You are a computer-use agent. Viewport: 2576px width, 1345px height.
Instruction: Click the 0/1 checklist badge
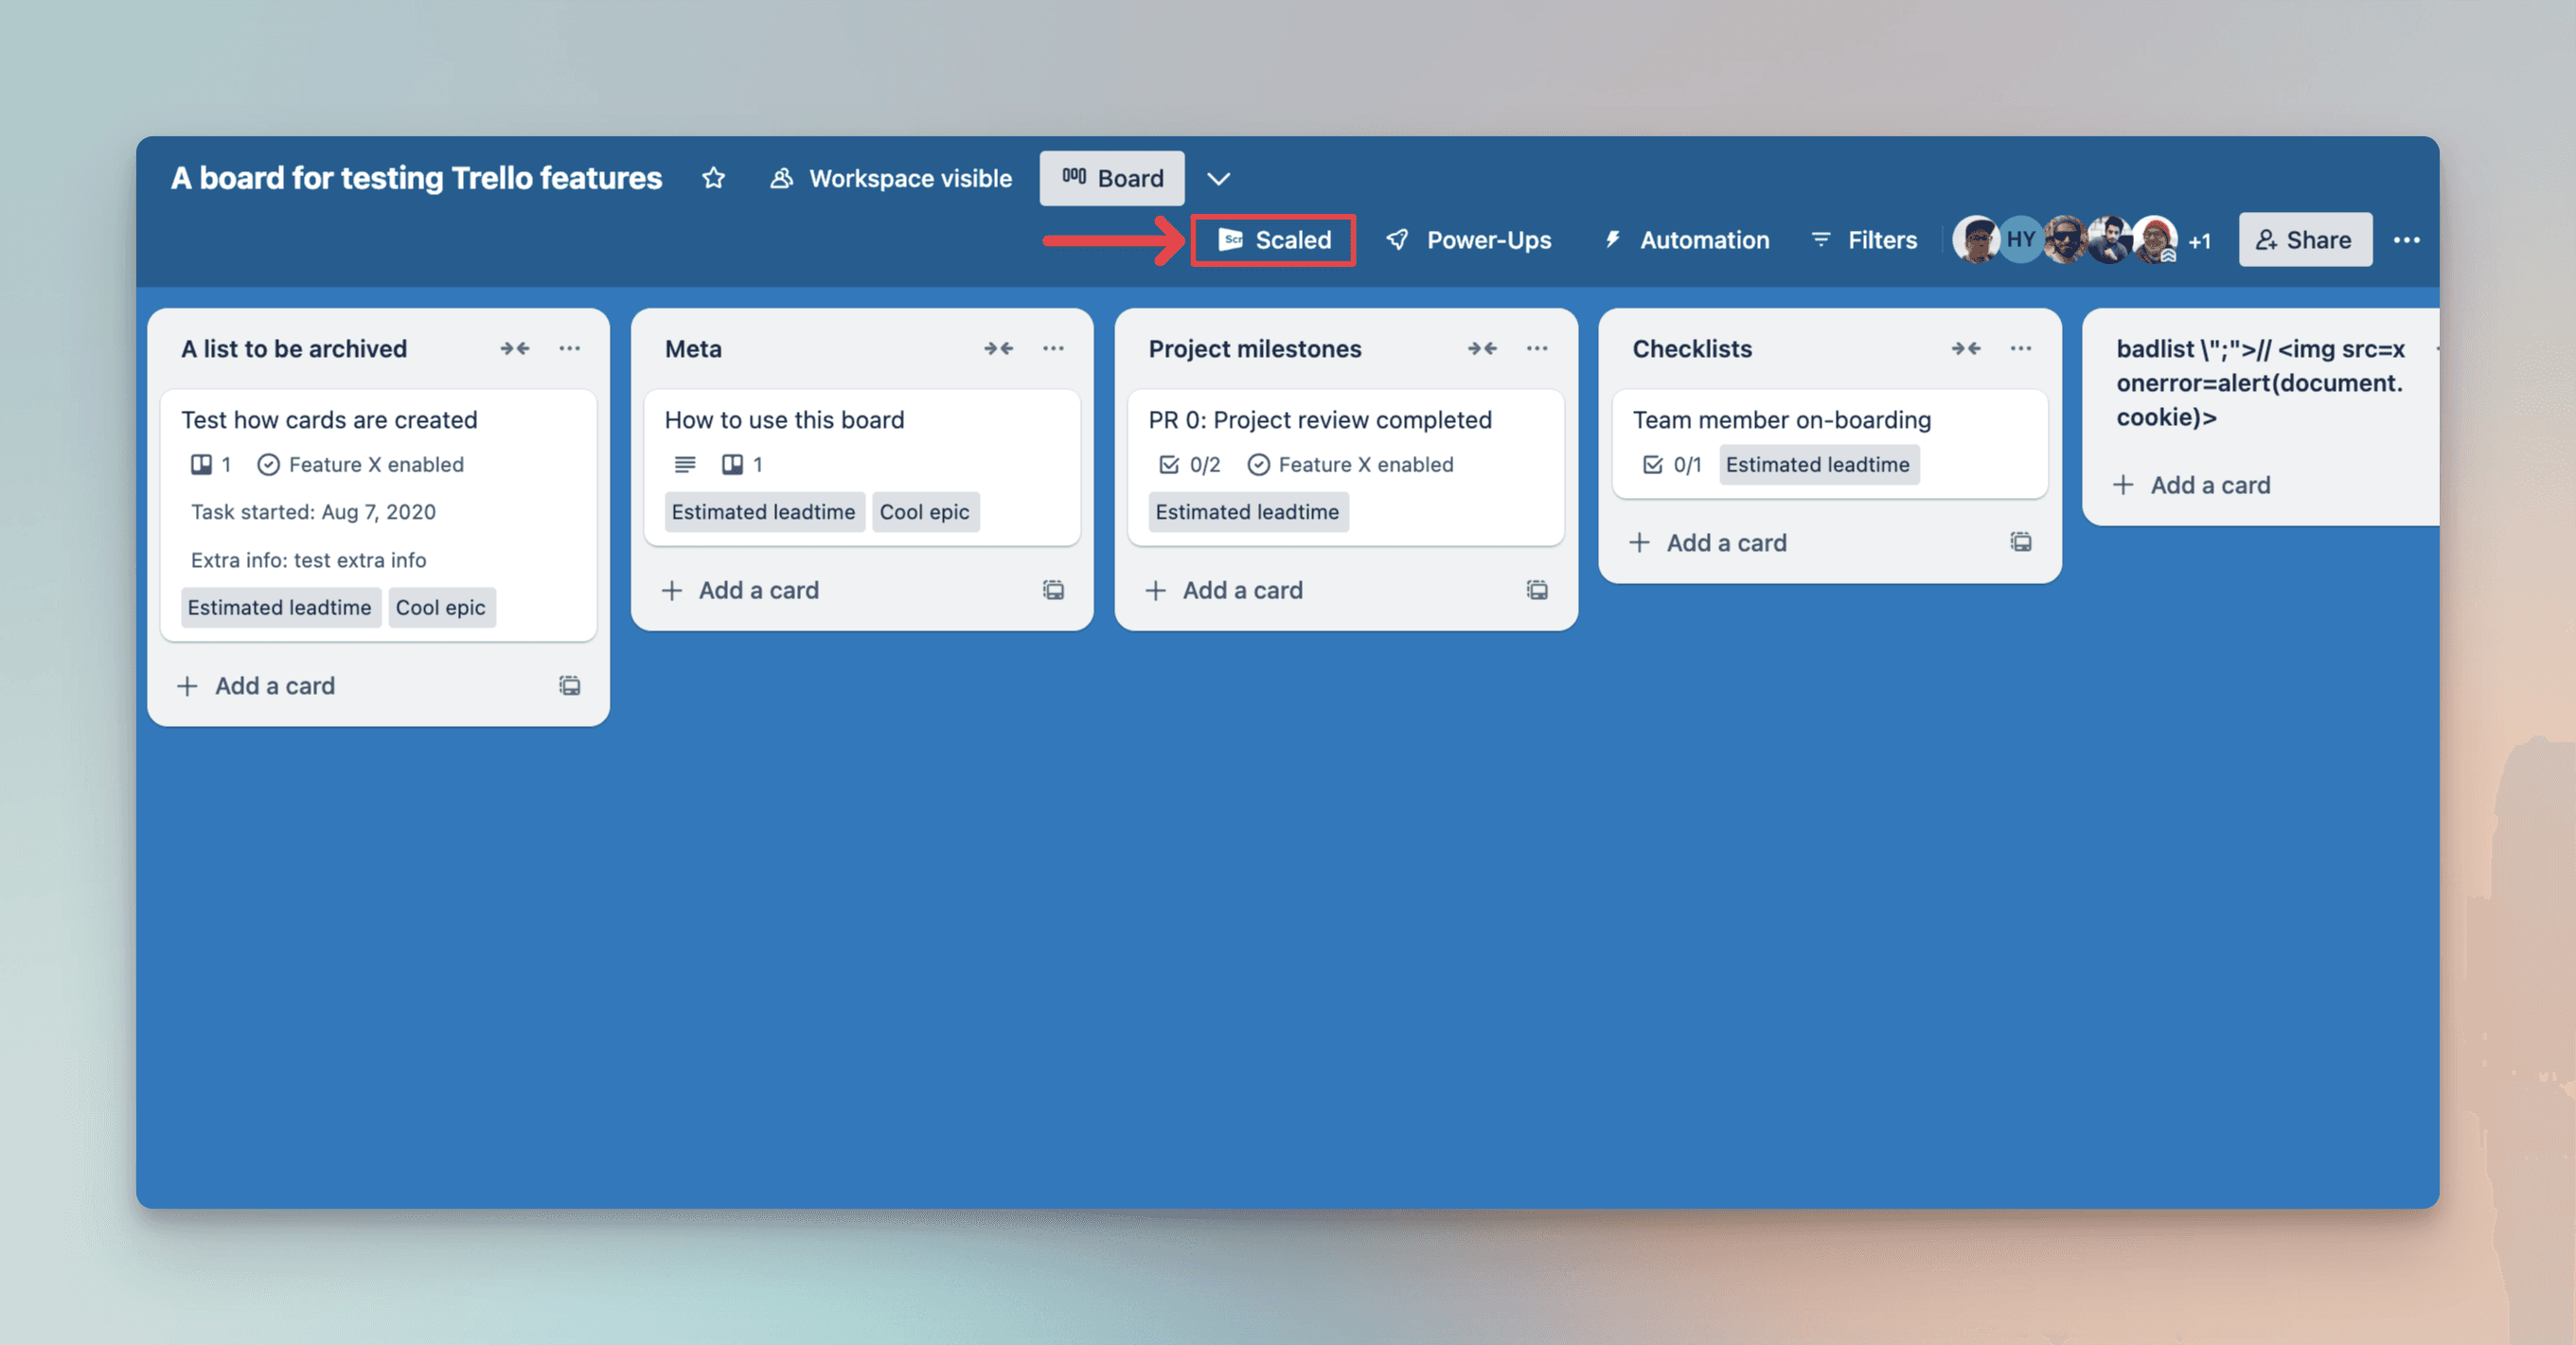tap(1673, 465)
